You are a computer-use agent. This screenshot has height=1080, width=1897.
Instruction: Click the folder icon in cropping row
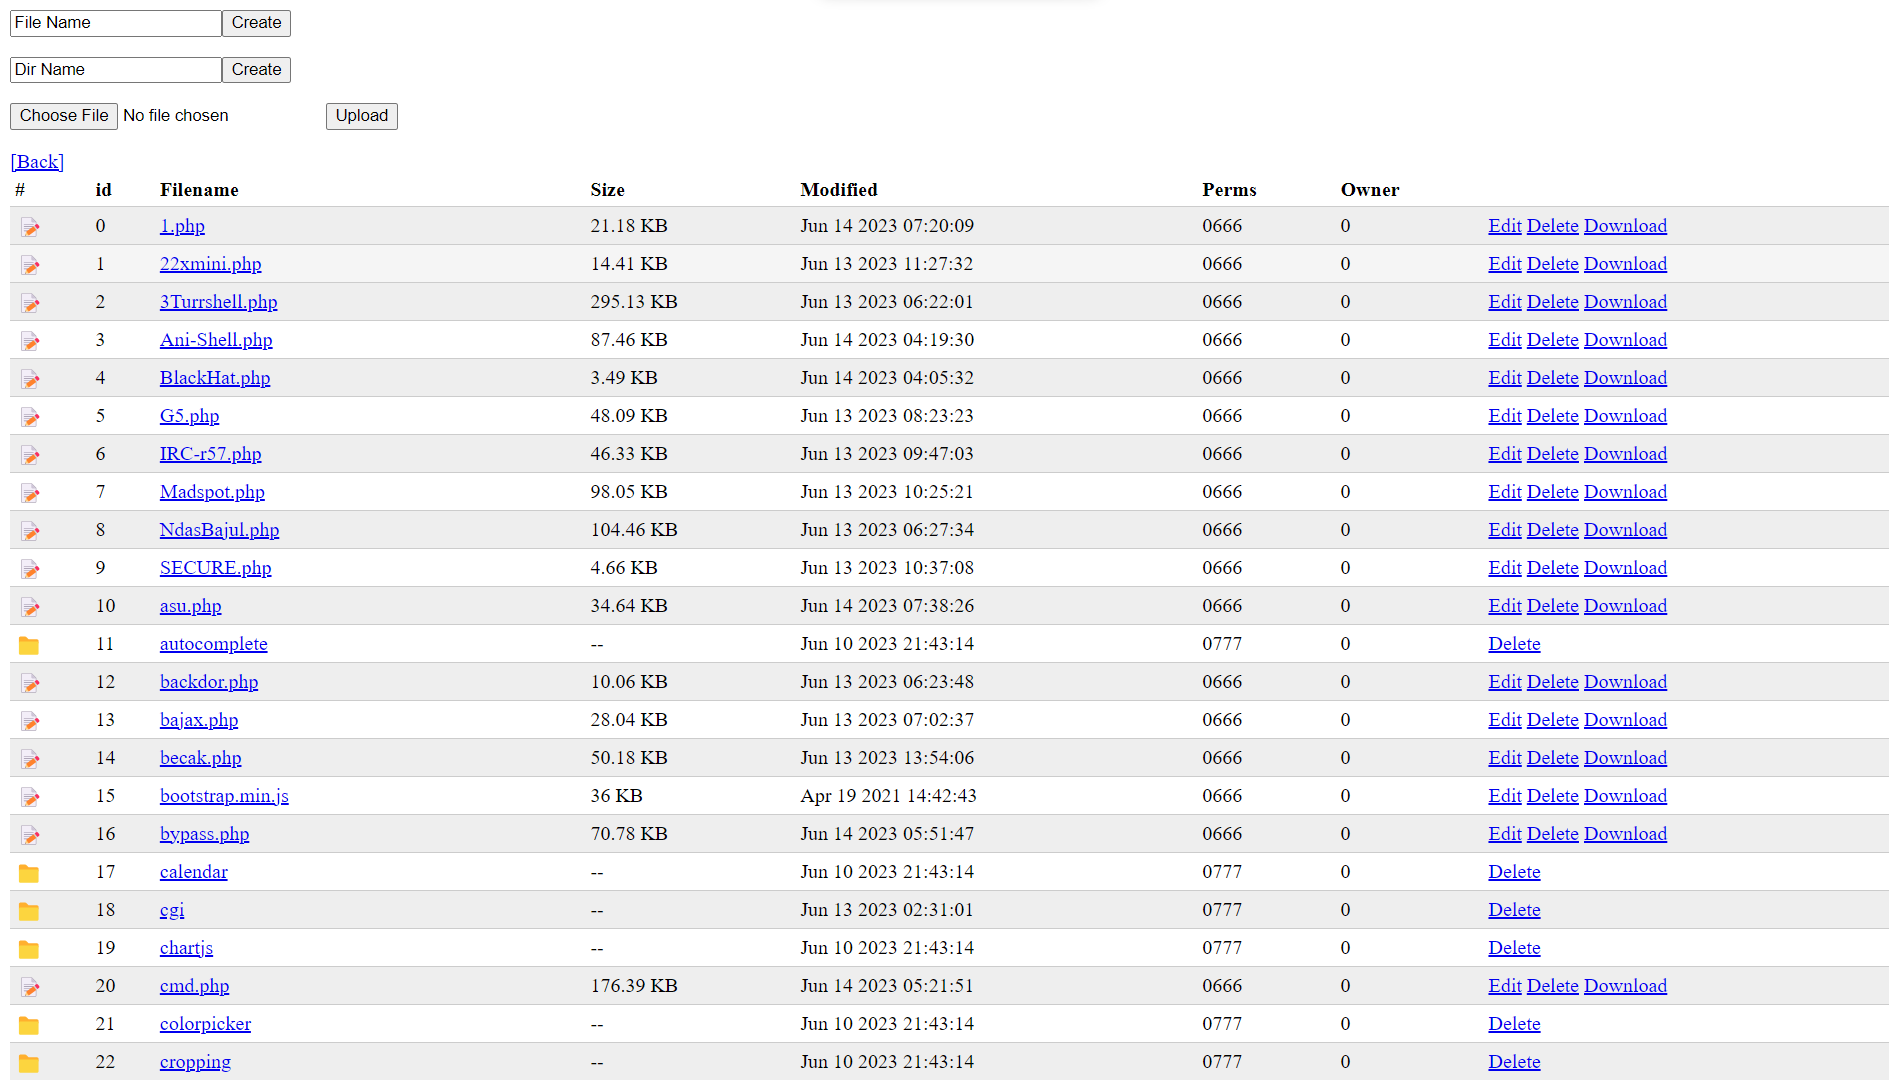(29, 1063)
